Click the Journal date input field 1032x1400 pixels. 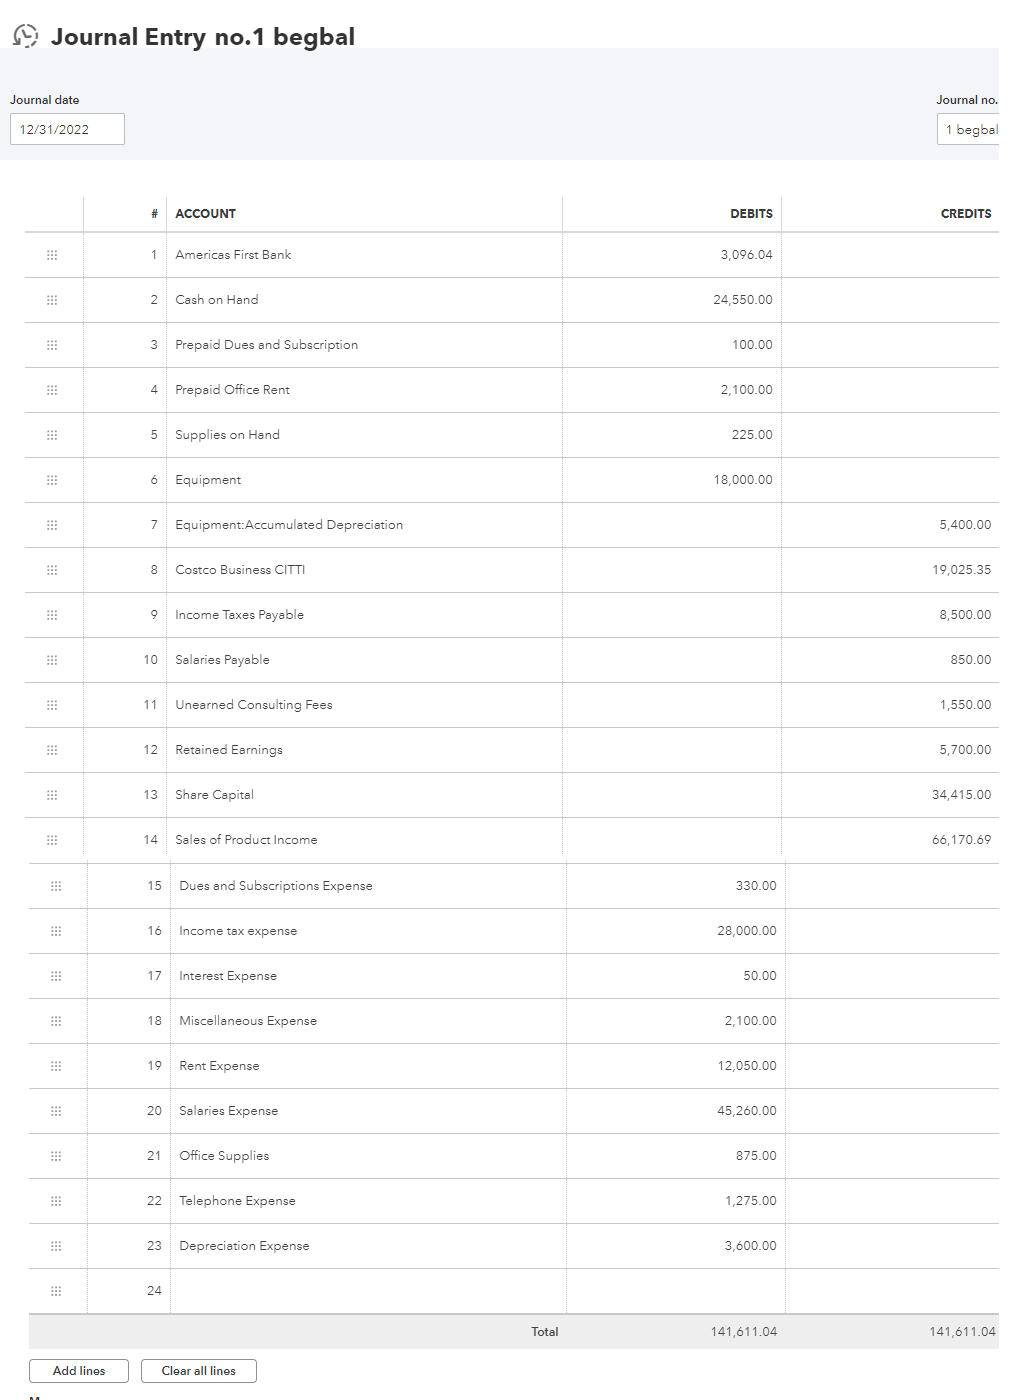click(x=67, y=129)
